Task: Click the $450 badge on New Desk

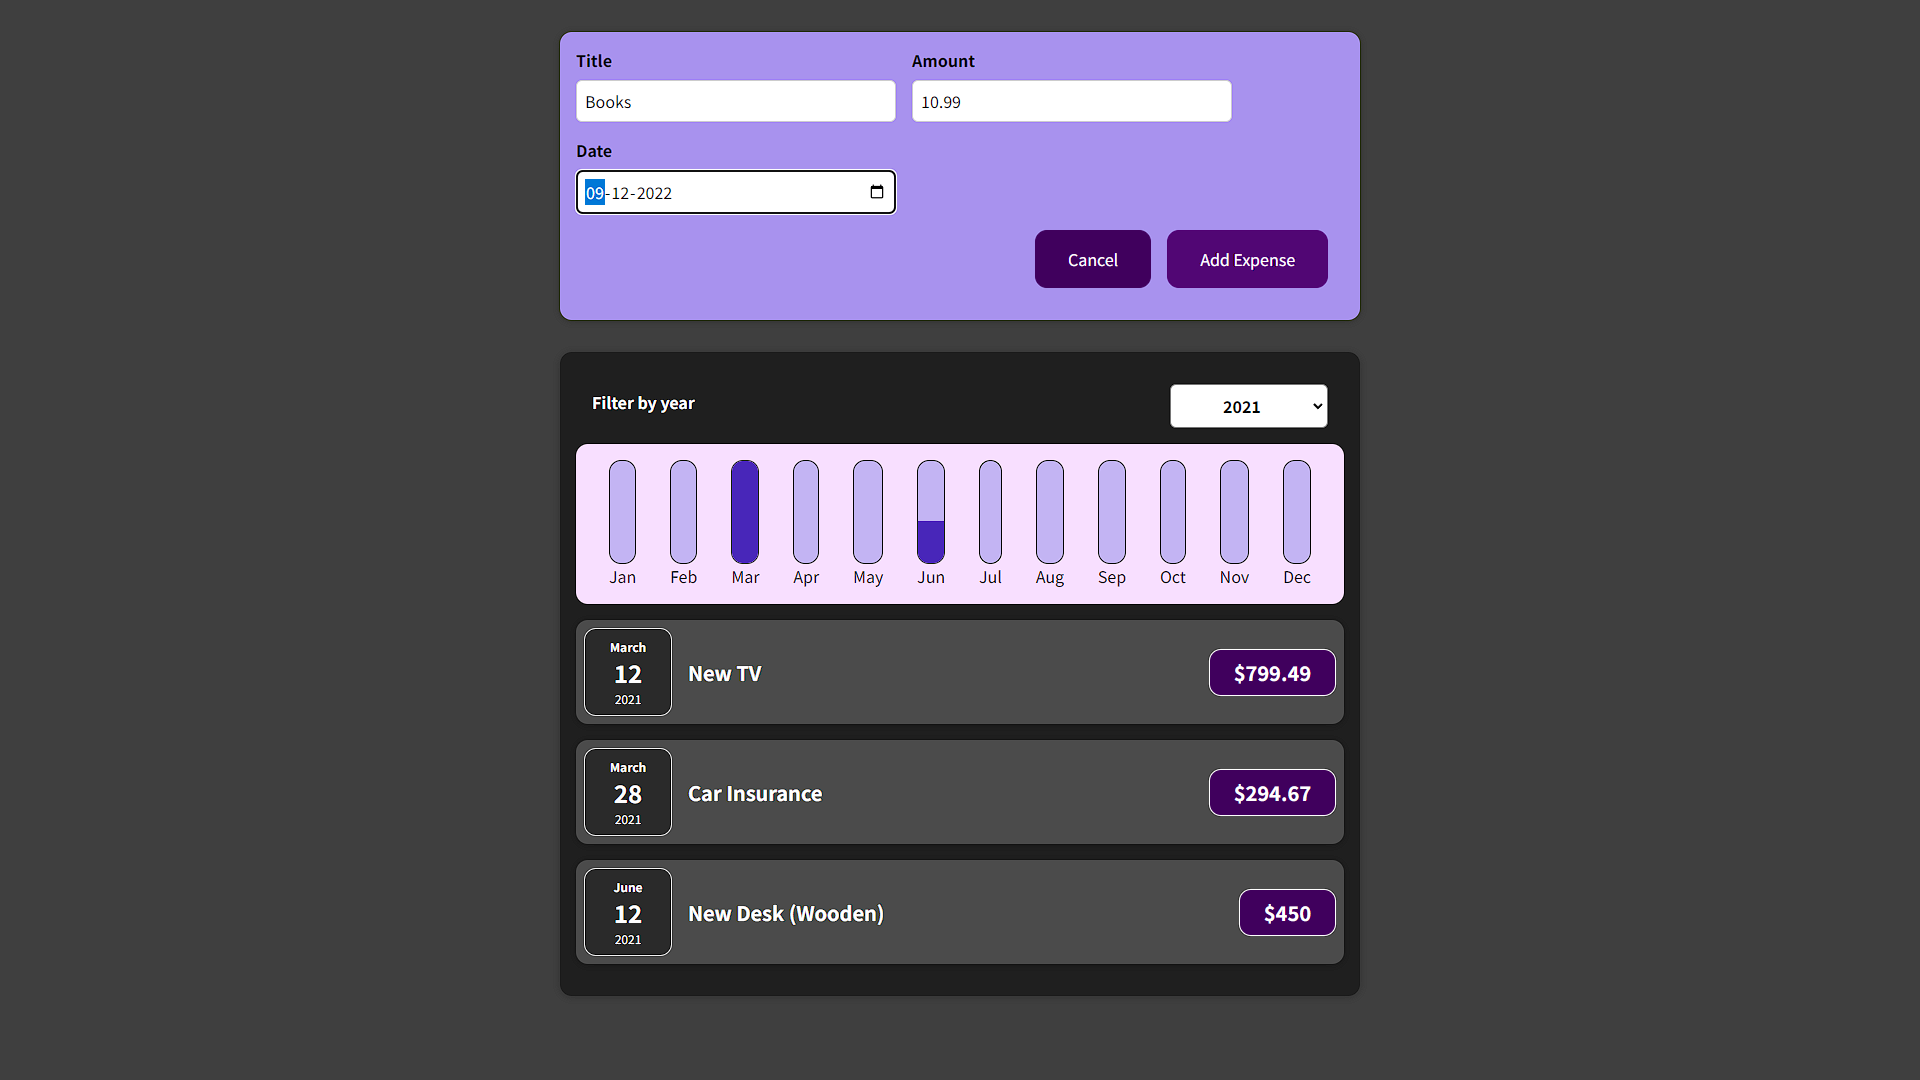Action: pyautogui.click(x=1286, y=913)
